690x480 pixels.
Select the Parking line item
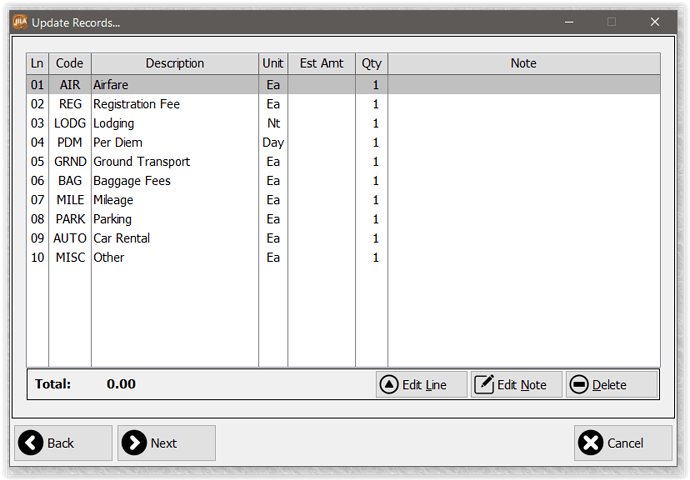point(343,219)
